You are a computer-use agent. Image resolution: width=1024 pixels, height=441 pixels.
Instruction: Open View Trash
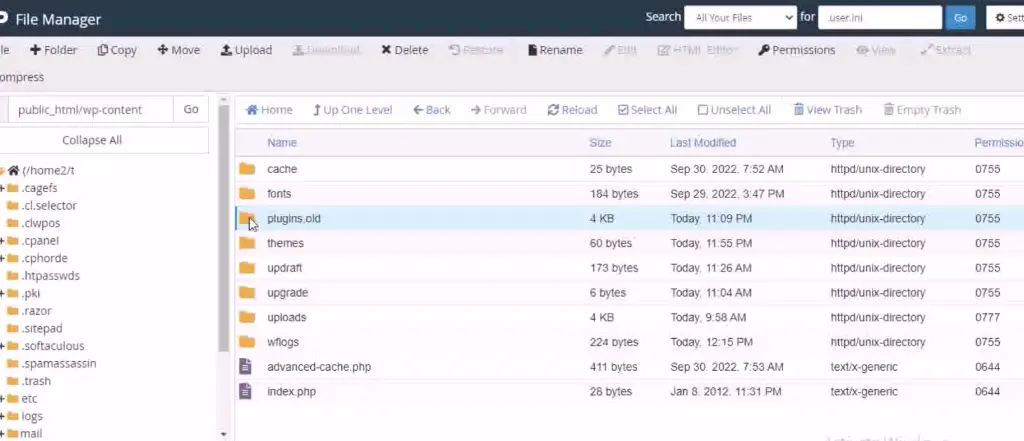[827, 110]
